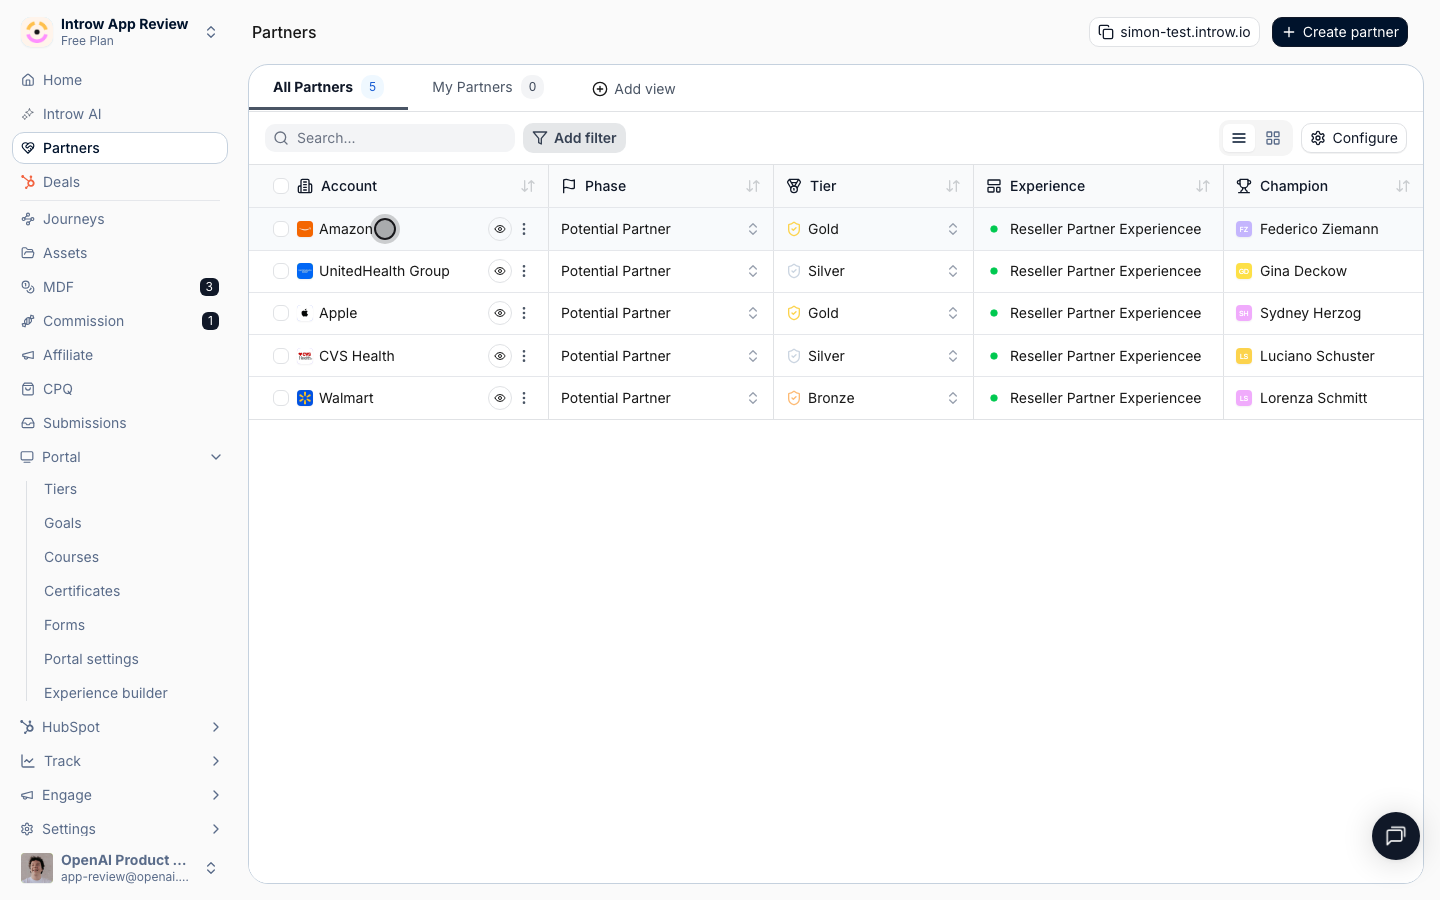Click Federico Ziemann avatar icon
Image resolution: width=1440 pixels, height=900 pixels.
tap(1244, 229)
